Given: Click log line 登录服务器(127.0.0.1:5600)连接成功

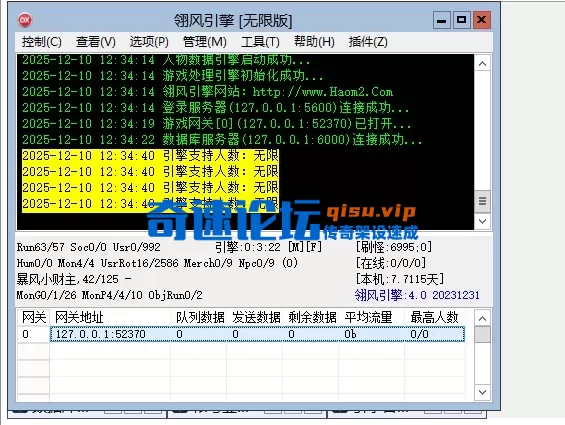Looking at the screenshot, I should pyautogui.click(x=215, y=108).
